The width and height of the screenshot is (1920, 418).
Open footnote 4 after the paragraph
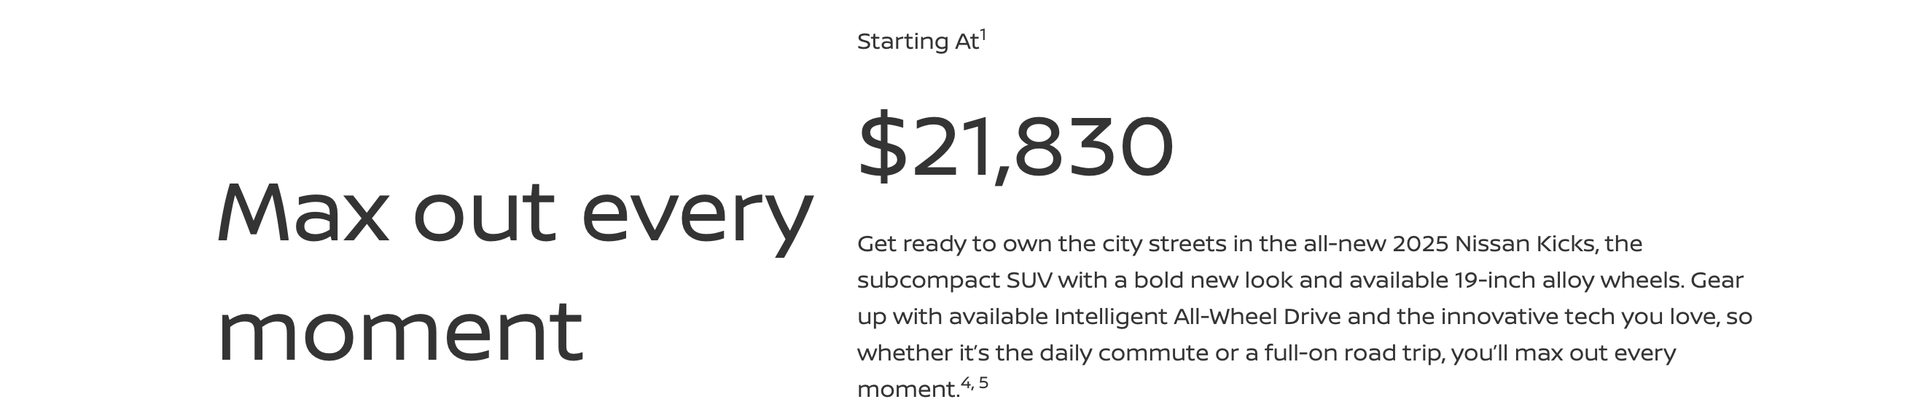click(966, 382)
